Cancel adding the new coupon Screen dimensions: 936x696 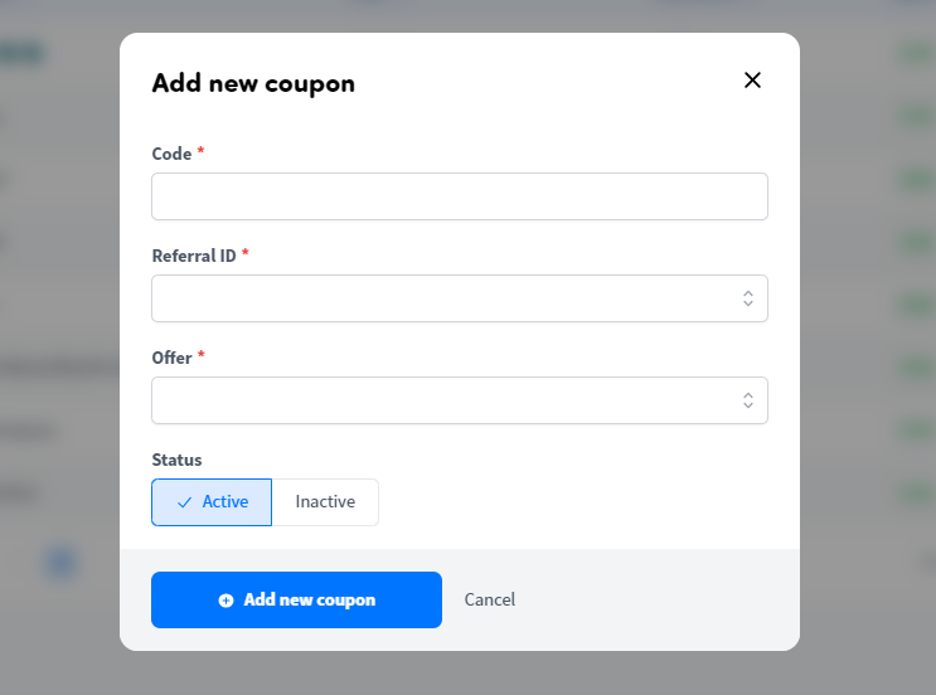tap(489, 600)
